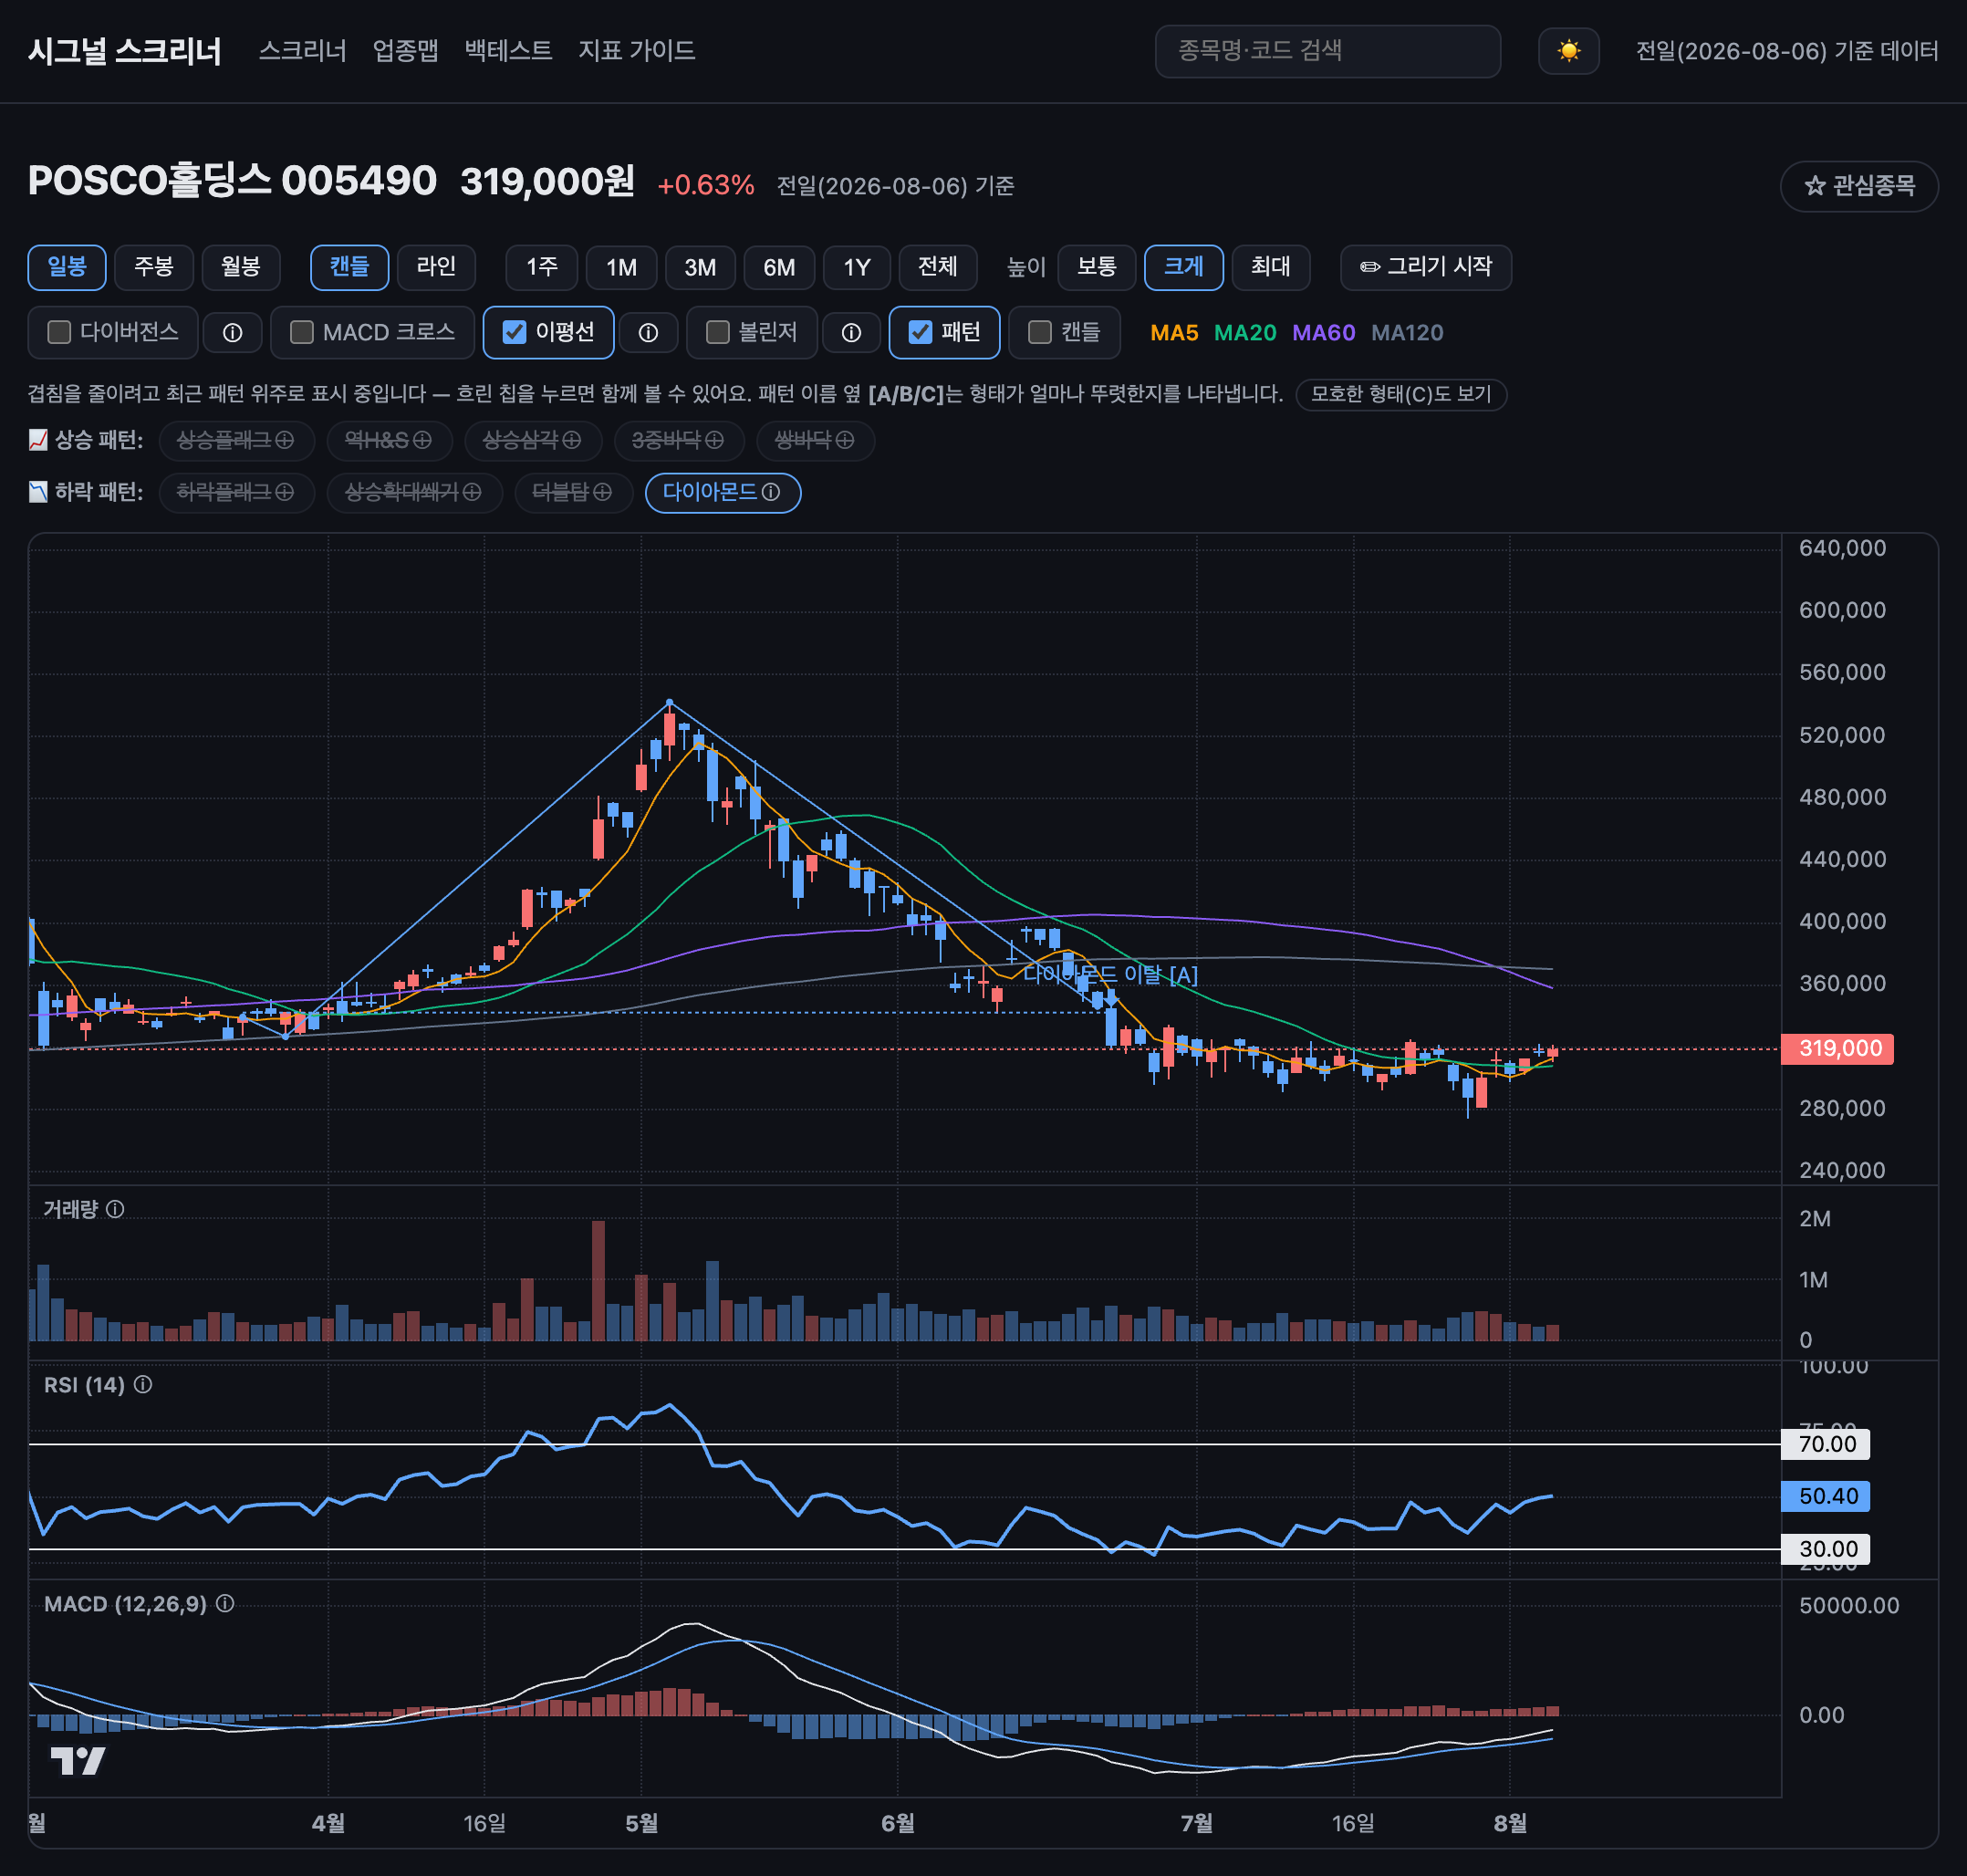Switch to the 주봉 weekly tab
The width and height of the screenshot is (1967, 1876).
pyautogui.click(x=154, y=267)
